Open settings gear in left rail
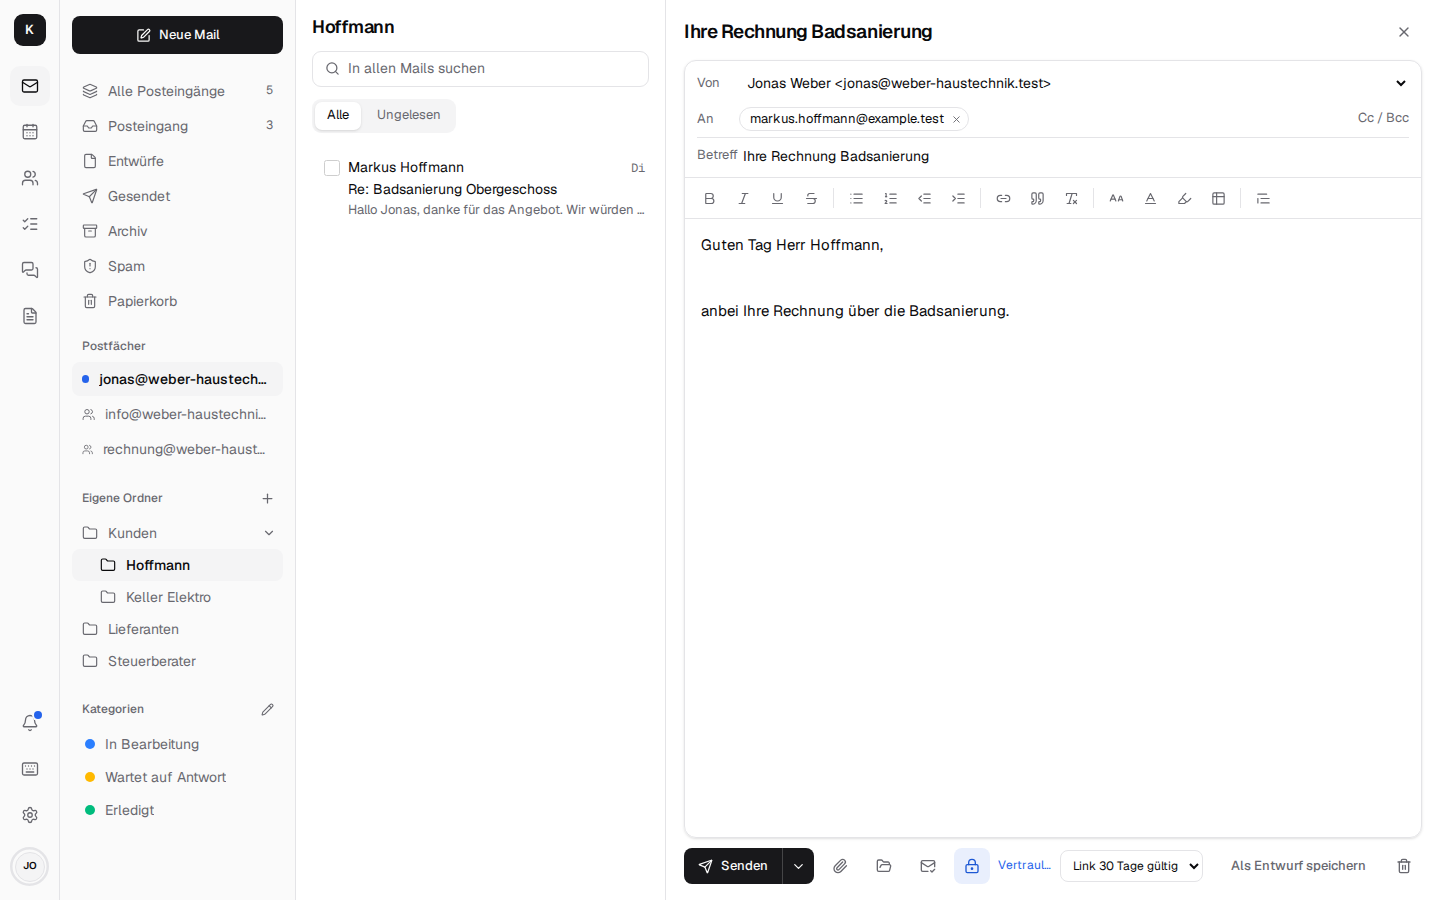Image resolution: width=1440 pixels, height=900 pixels. (x=30, y=815)
